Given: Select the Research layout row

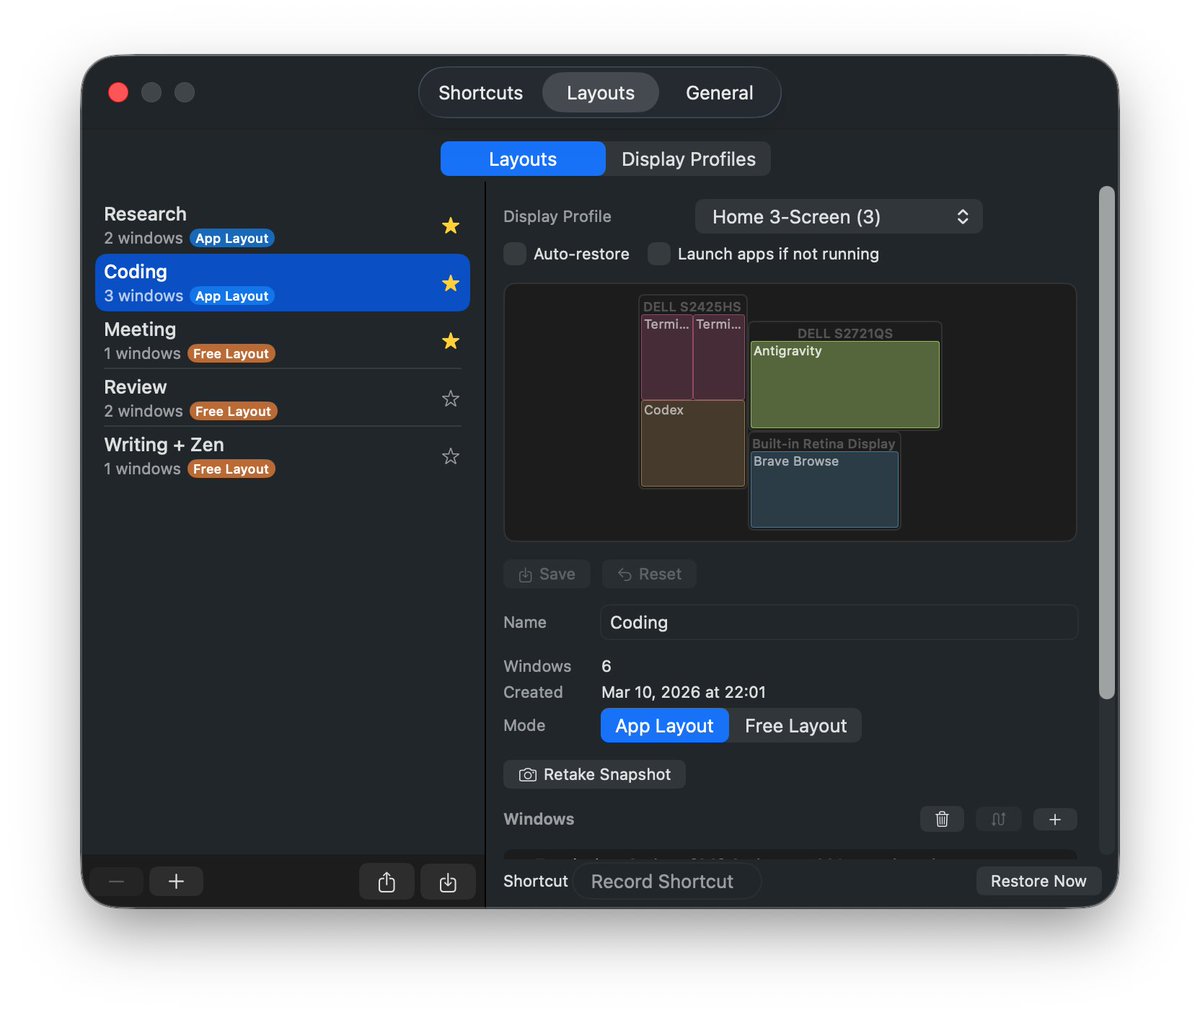Looking at the screenshot, I should [x=283, y=225].
